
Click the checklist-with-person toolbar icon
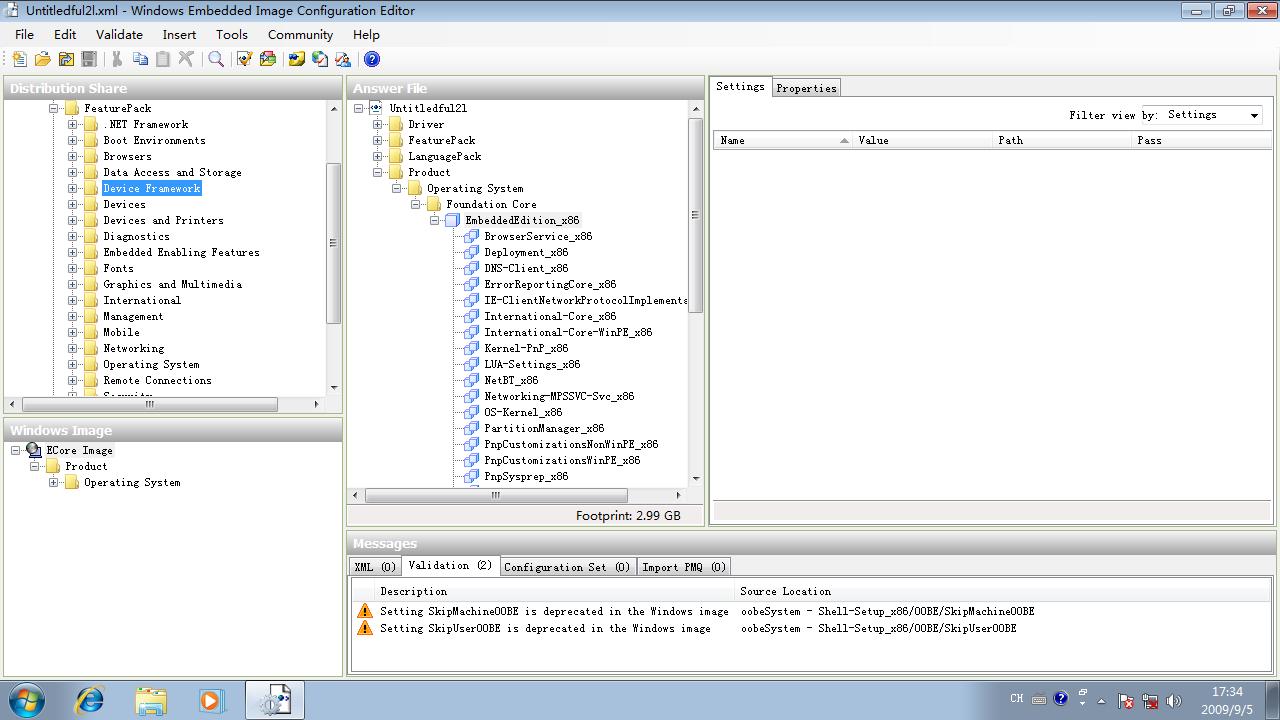pos(343,60)
